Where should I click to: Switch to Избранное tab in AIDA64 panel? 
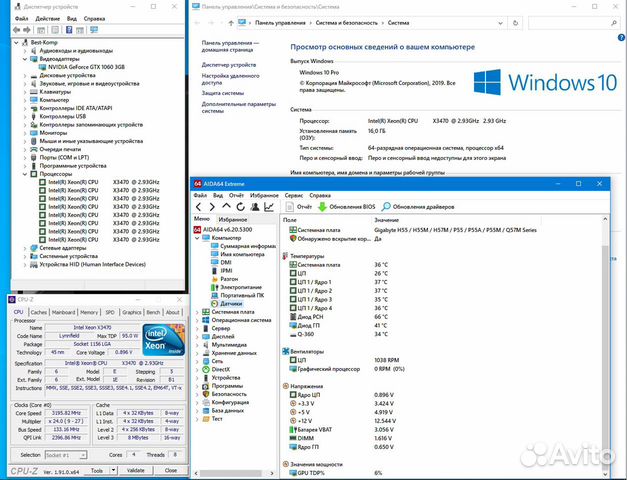[233, 220]
